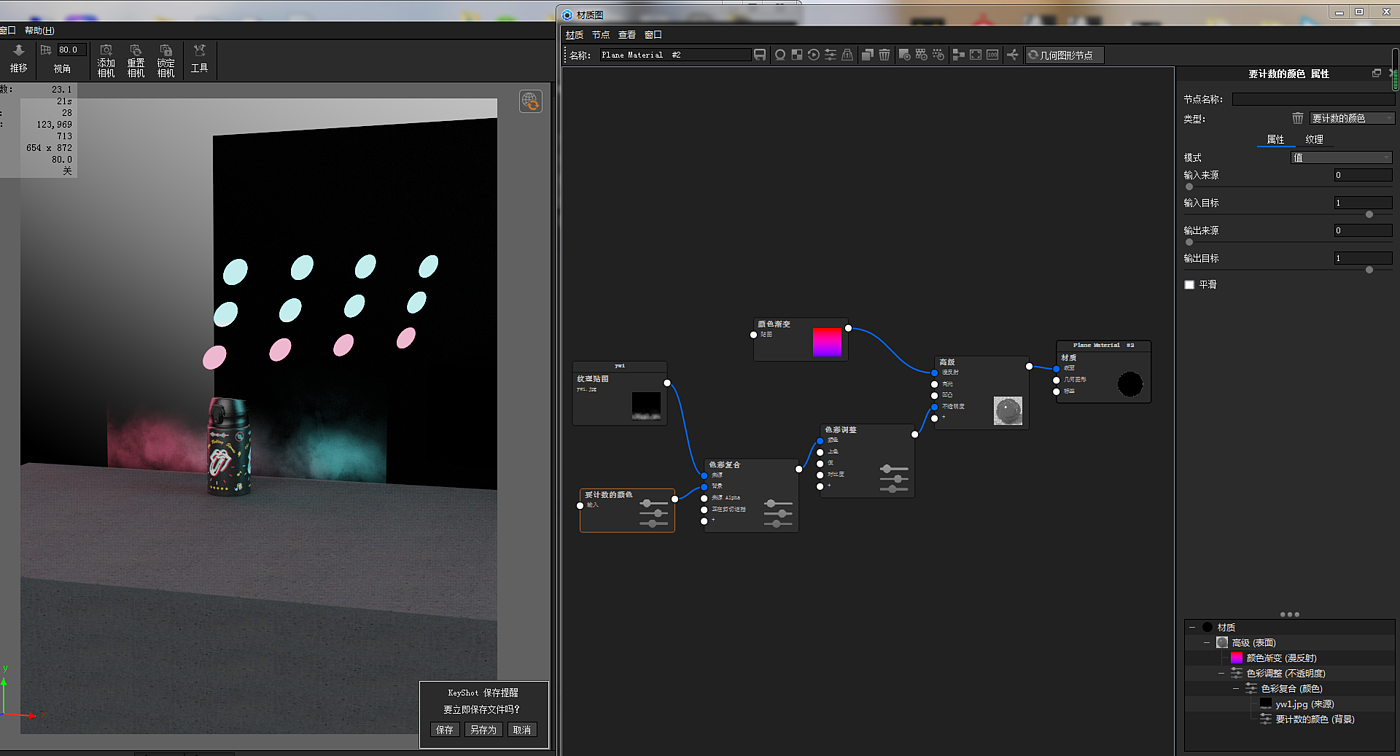Collapse the 色彩调整 (不透明度) tree node
1400x756 pixels.
(1221, 673)
